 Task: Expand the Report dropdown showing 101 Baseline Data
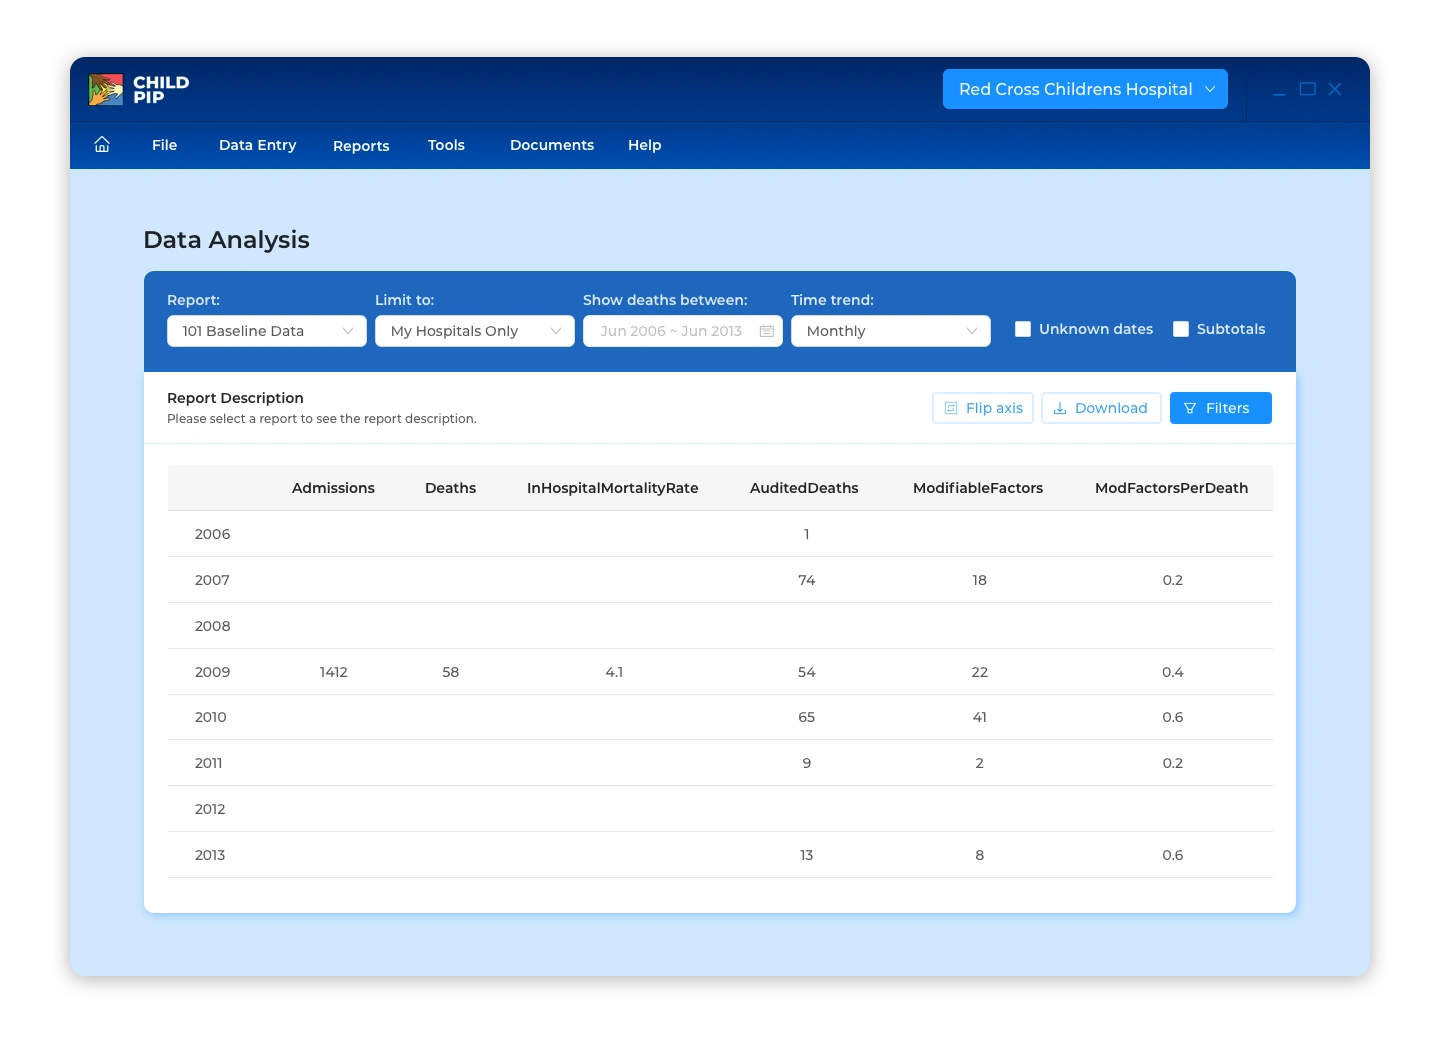coord(267,331)
